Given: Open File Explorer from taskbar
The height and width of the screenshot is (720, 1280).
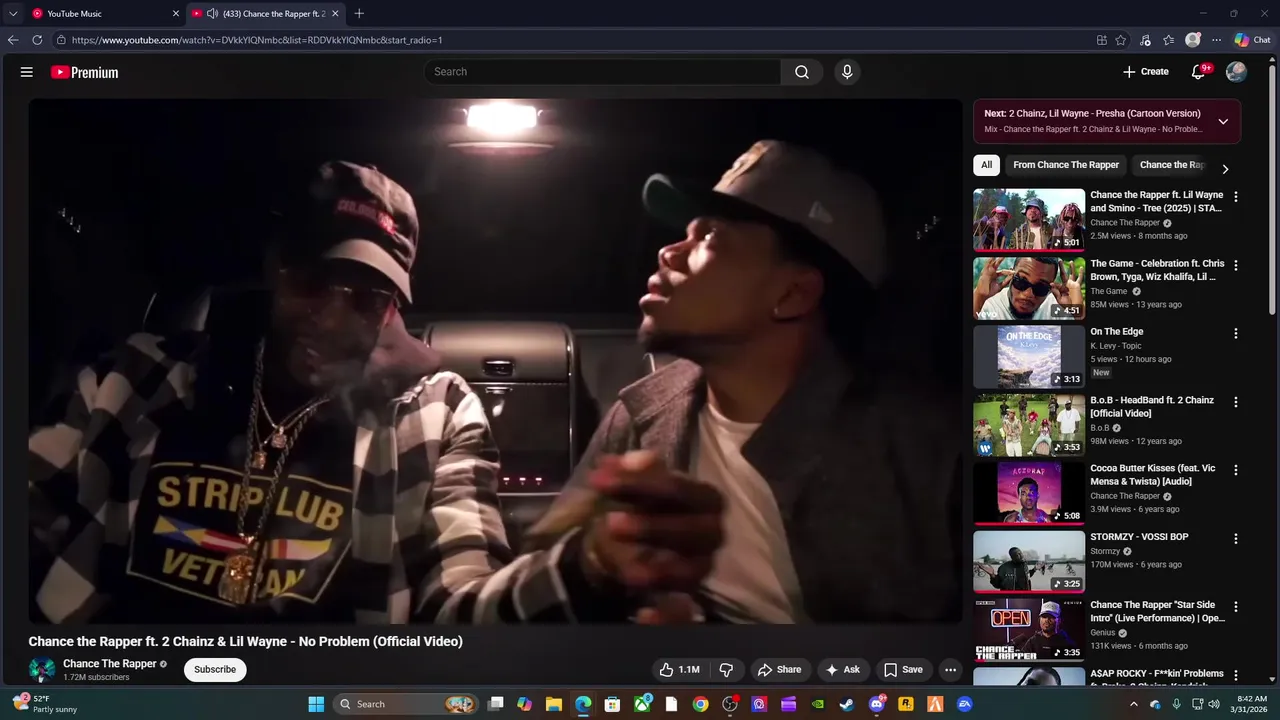Looking at the screenshot, I should tap(553, 704).
